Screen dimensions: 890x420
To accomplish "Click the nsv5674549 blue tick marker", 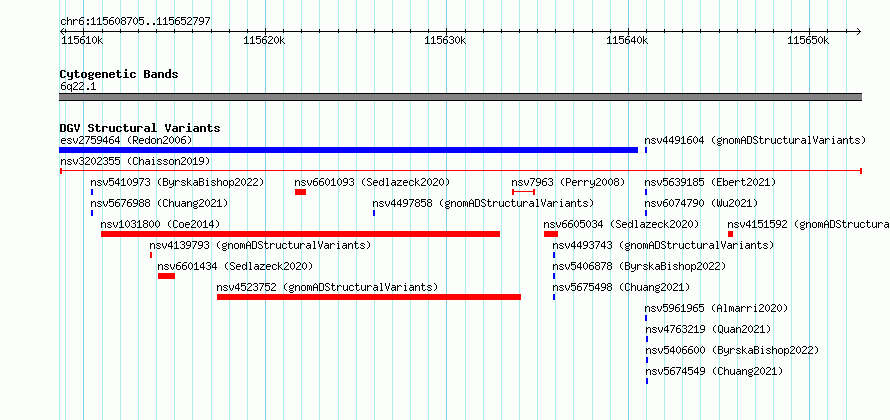I will point(646,381).
